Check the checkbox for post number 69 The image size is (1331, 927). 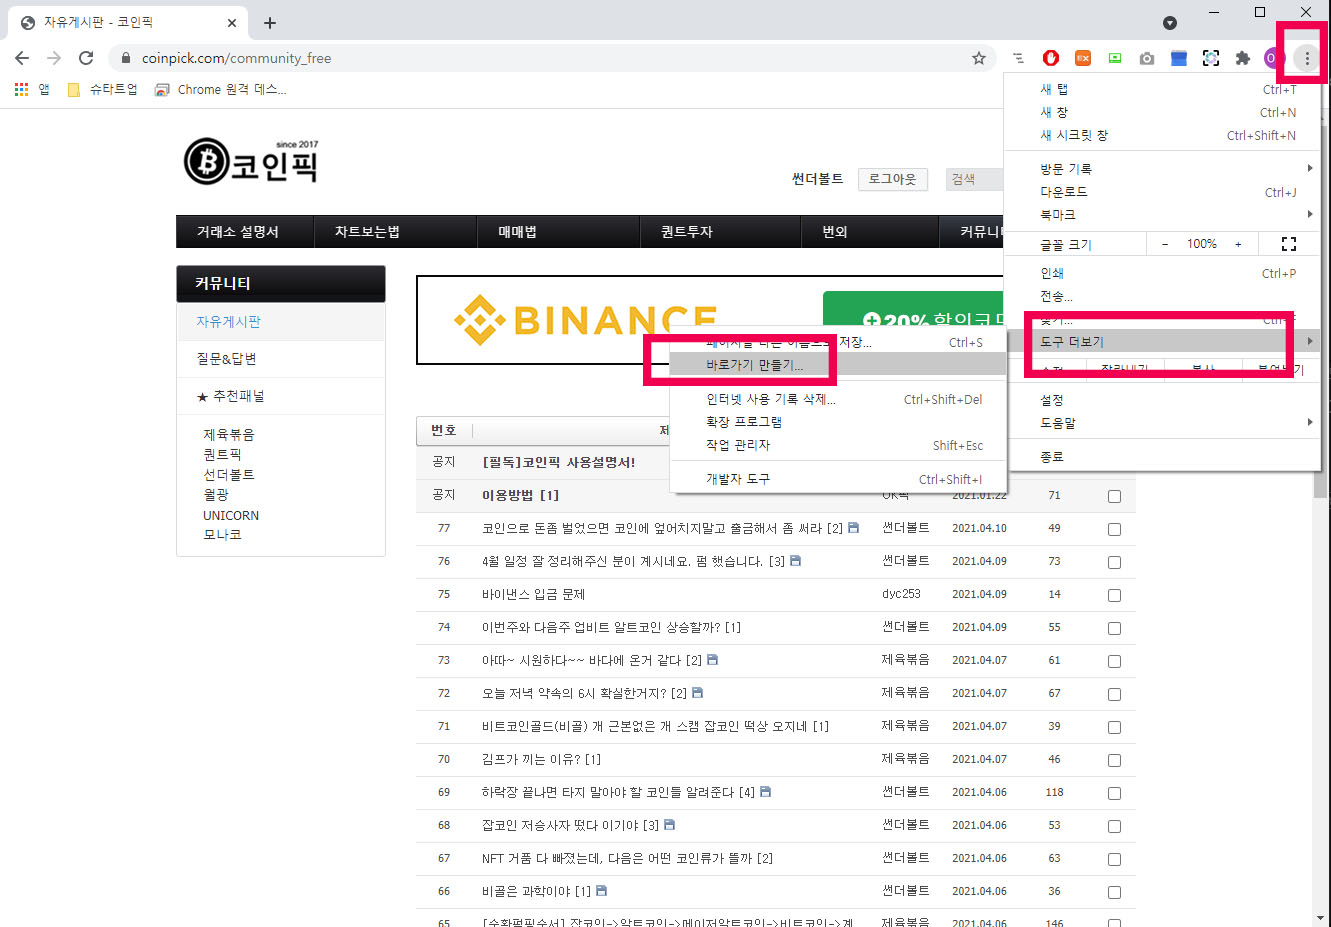pyautogui.click(x=1114, y=793)
